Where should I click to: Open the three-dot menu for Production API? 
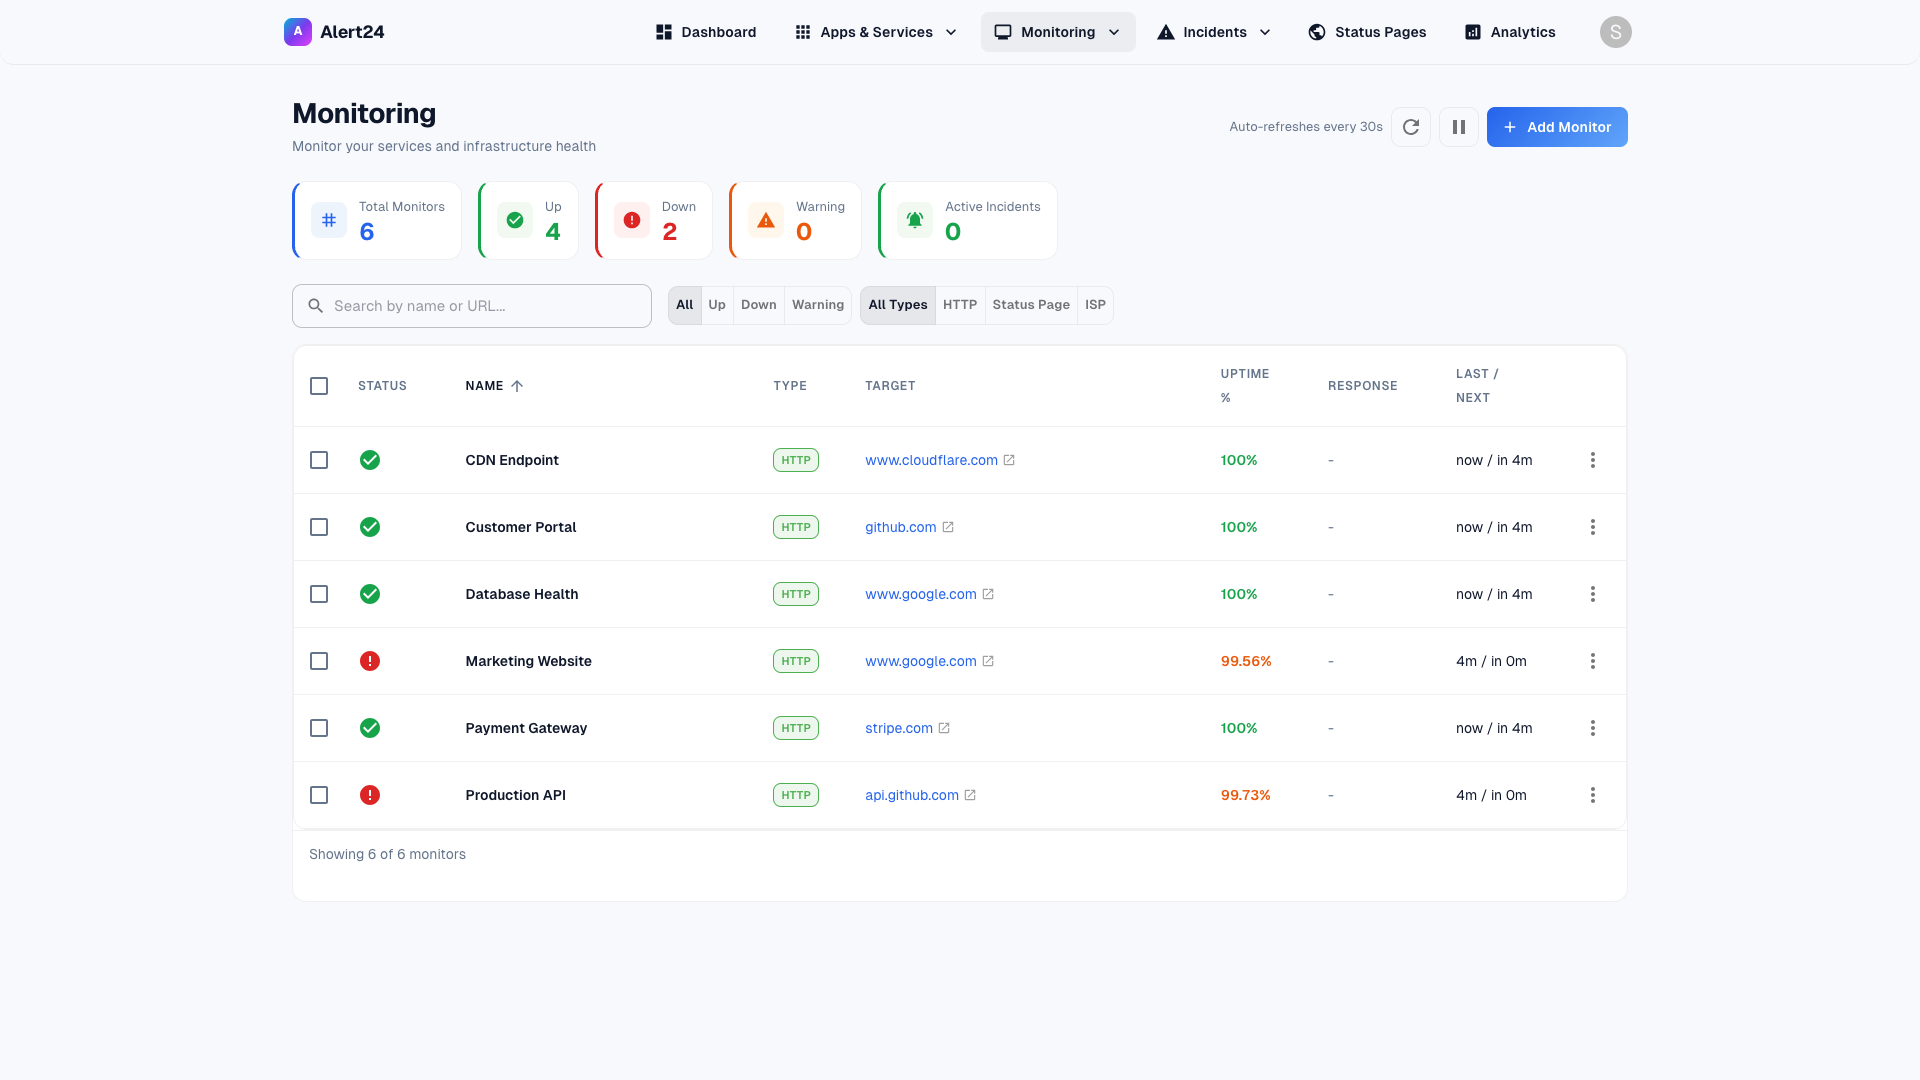click(1593, 795)
